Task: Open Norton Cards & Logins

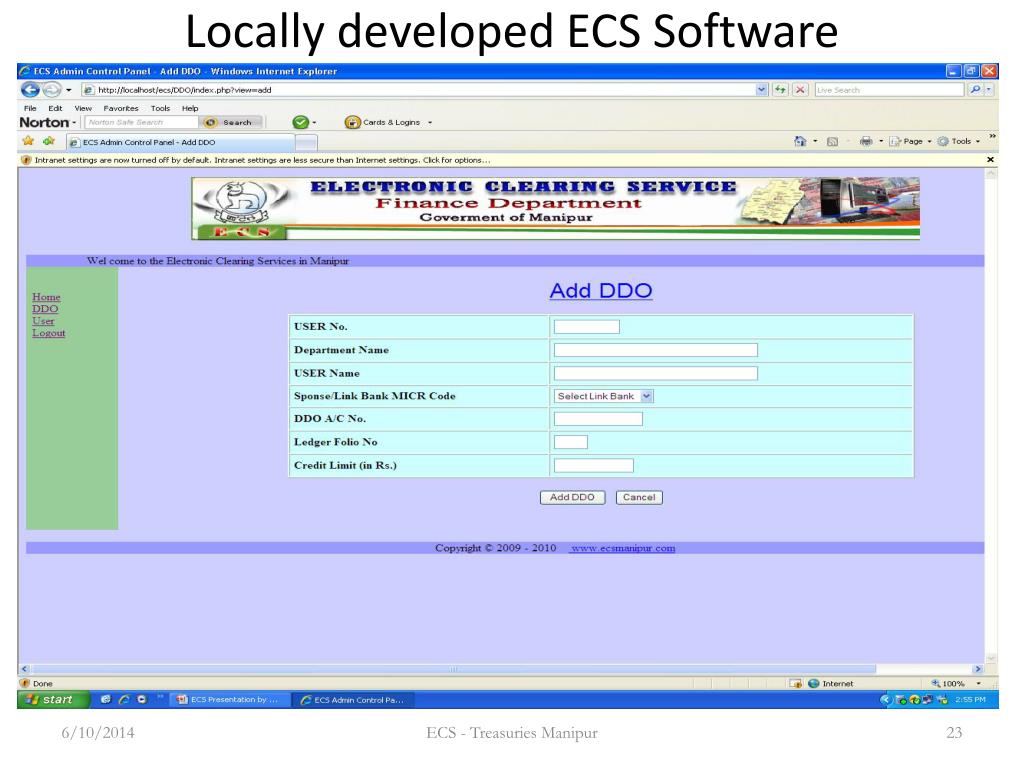Action: tap(382, 122)
